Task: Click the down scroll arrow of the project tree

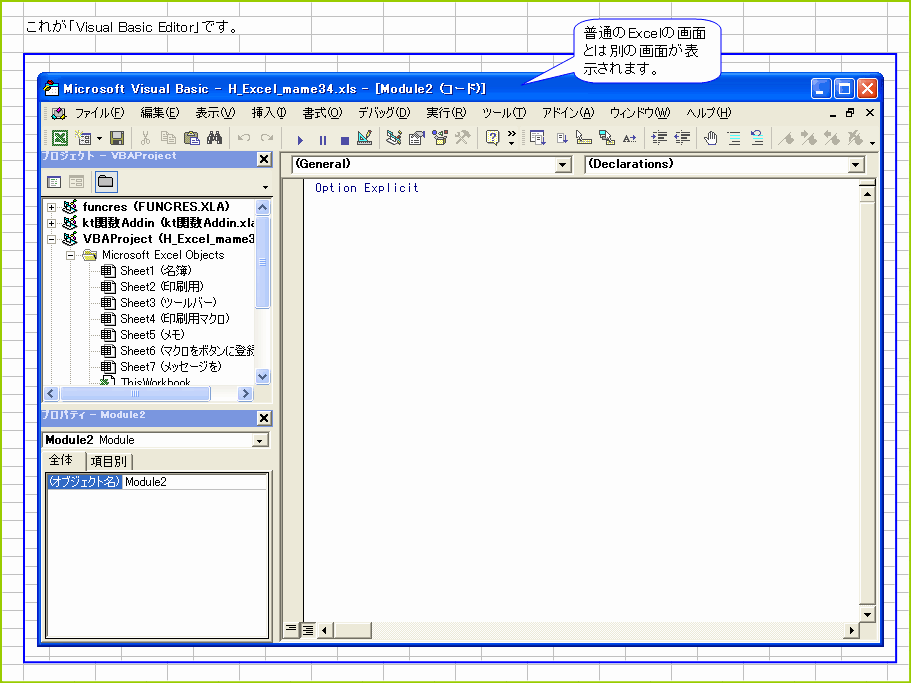Action: point(262,375)
